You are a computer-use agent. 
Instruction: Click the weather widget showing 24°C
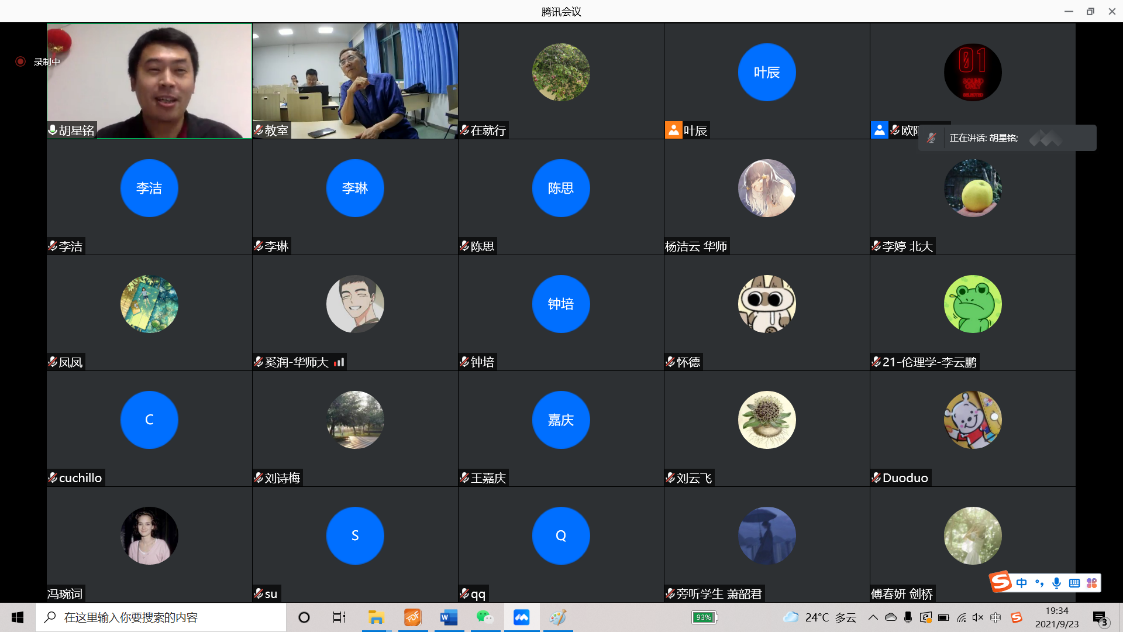pyautogui.click(x=820, y=617)
